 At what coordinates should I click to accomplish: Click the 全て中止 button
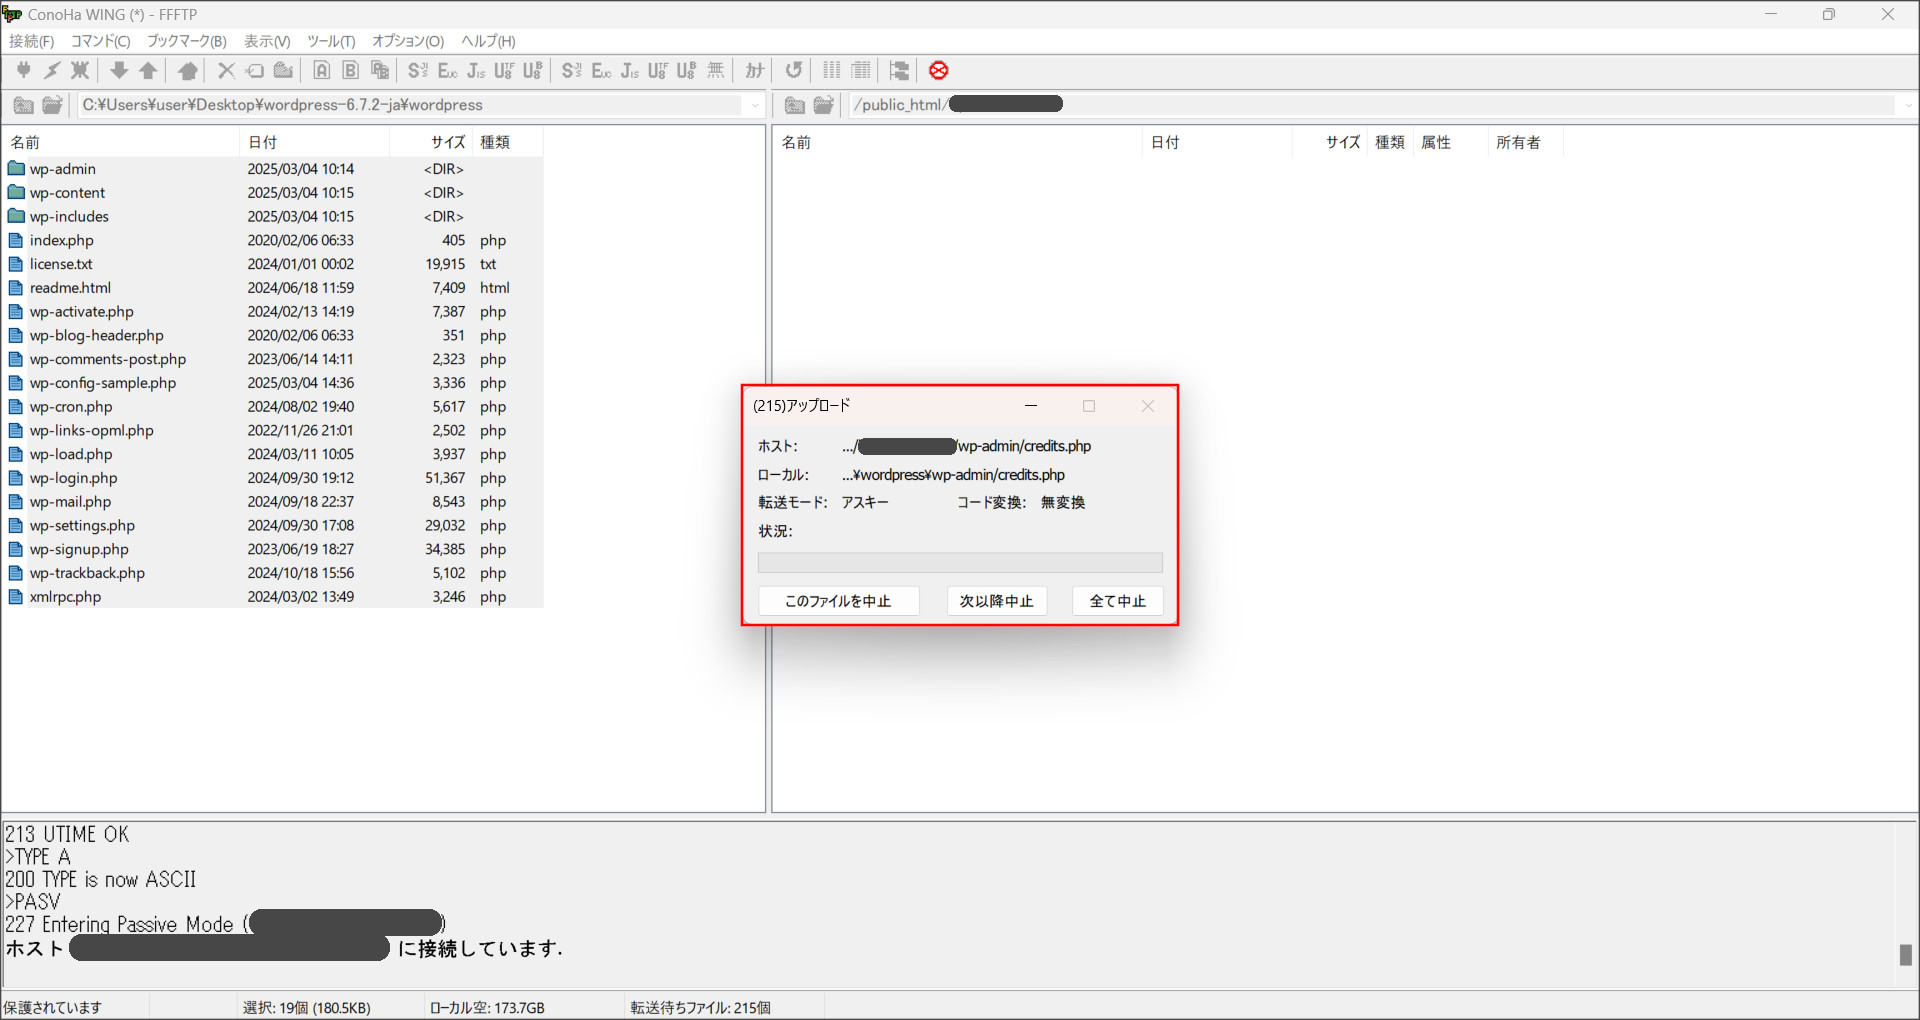point(1117,601)
